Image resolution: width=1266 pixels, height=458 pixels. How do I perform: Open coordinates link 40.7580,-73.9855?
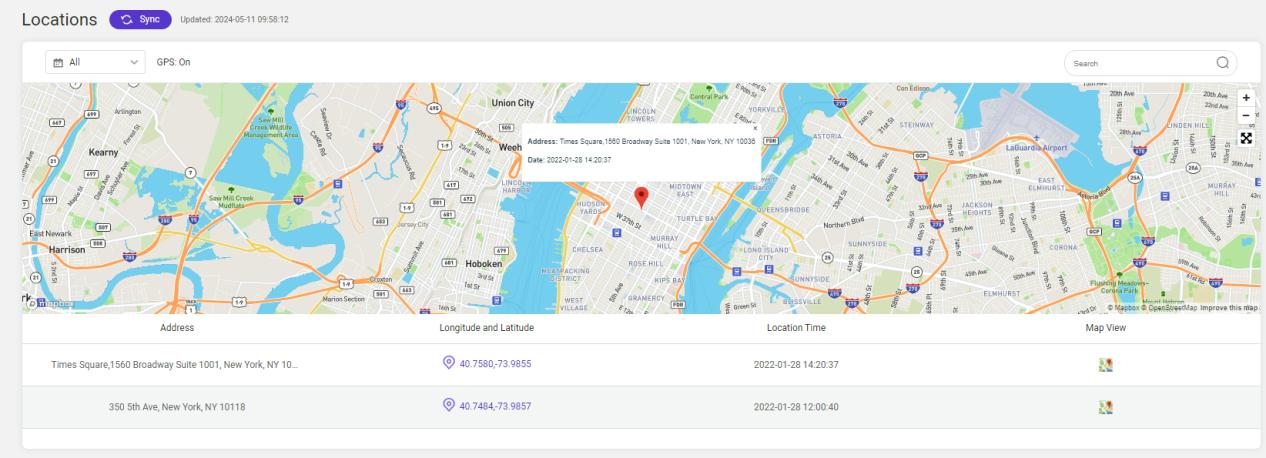(495, 364)
